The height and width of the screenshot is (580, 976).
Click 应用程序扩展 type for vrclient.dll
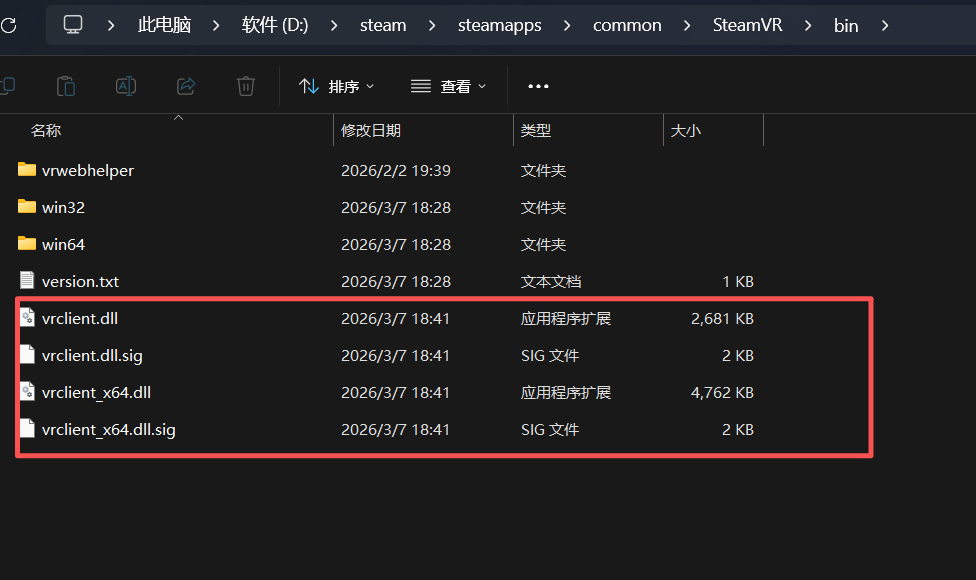pyautogui.click(x=566, y=319)
